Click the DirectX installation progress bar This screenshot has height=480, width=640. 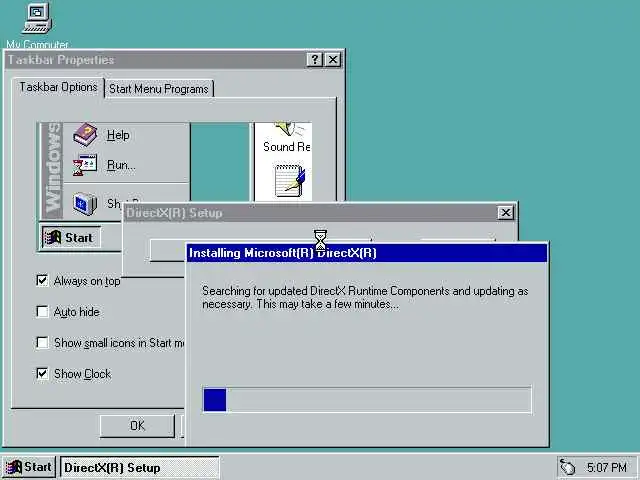[x=367, y=400]
